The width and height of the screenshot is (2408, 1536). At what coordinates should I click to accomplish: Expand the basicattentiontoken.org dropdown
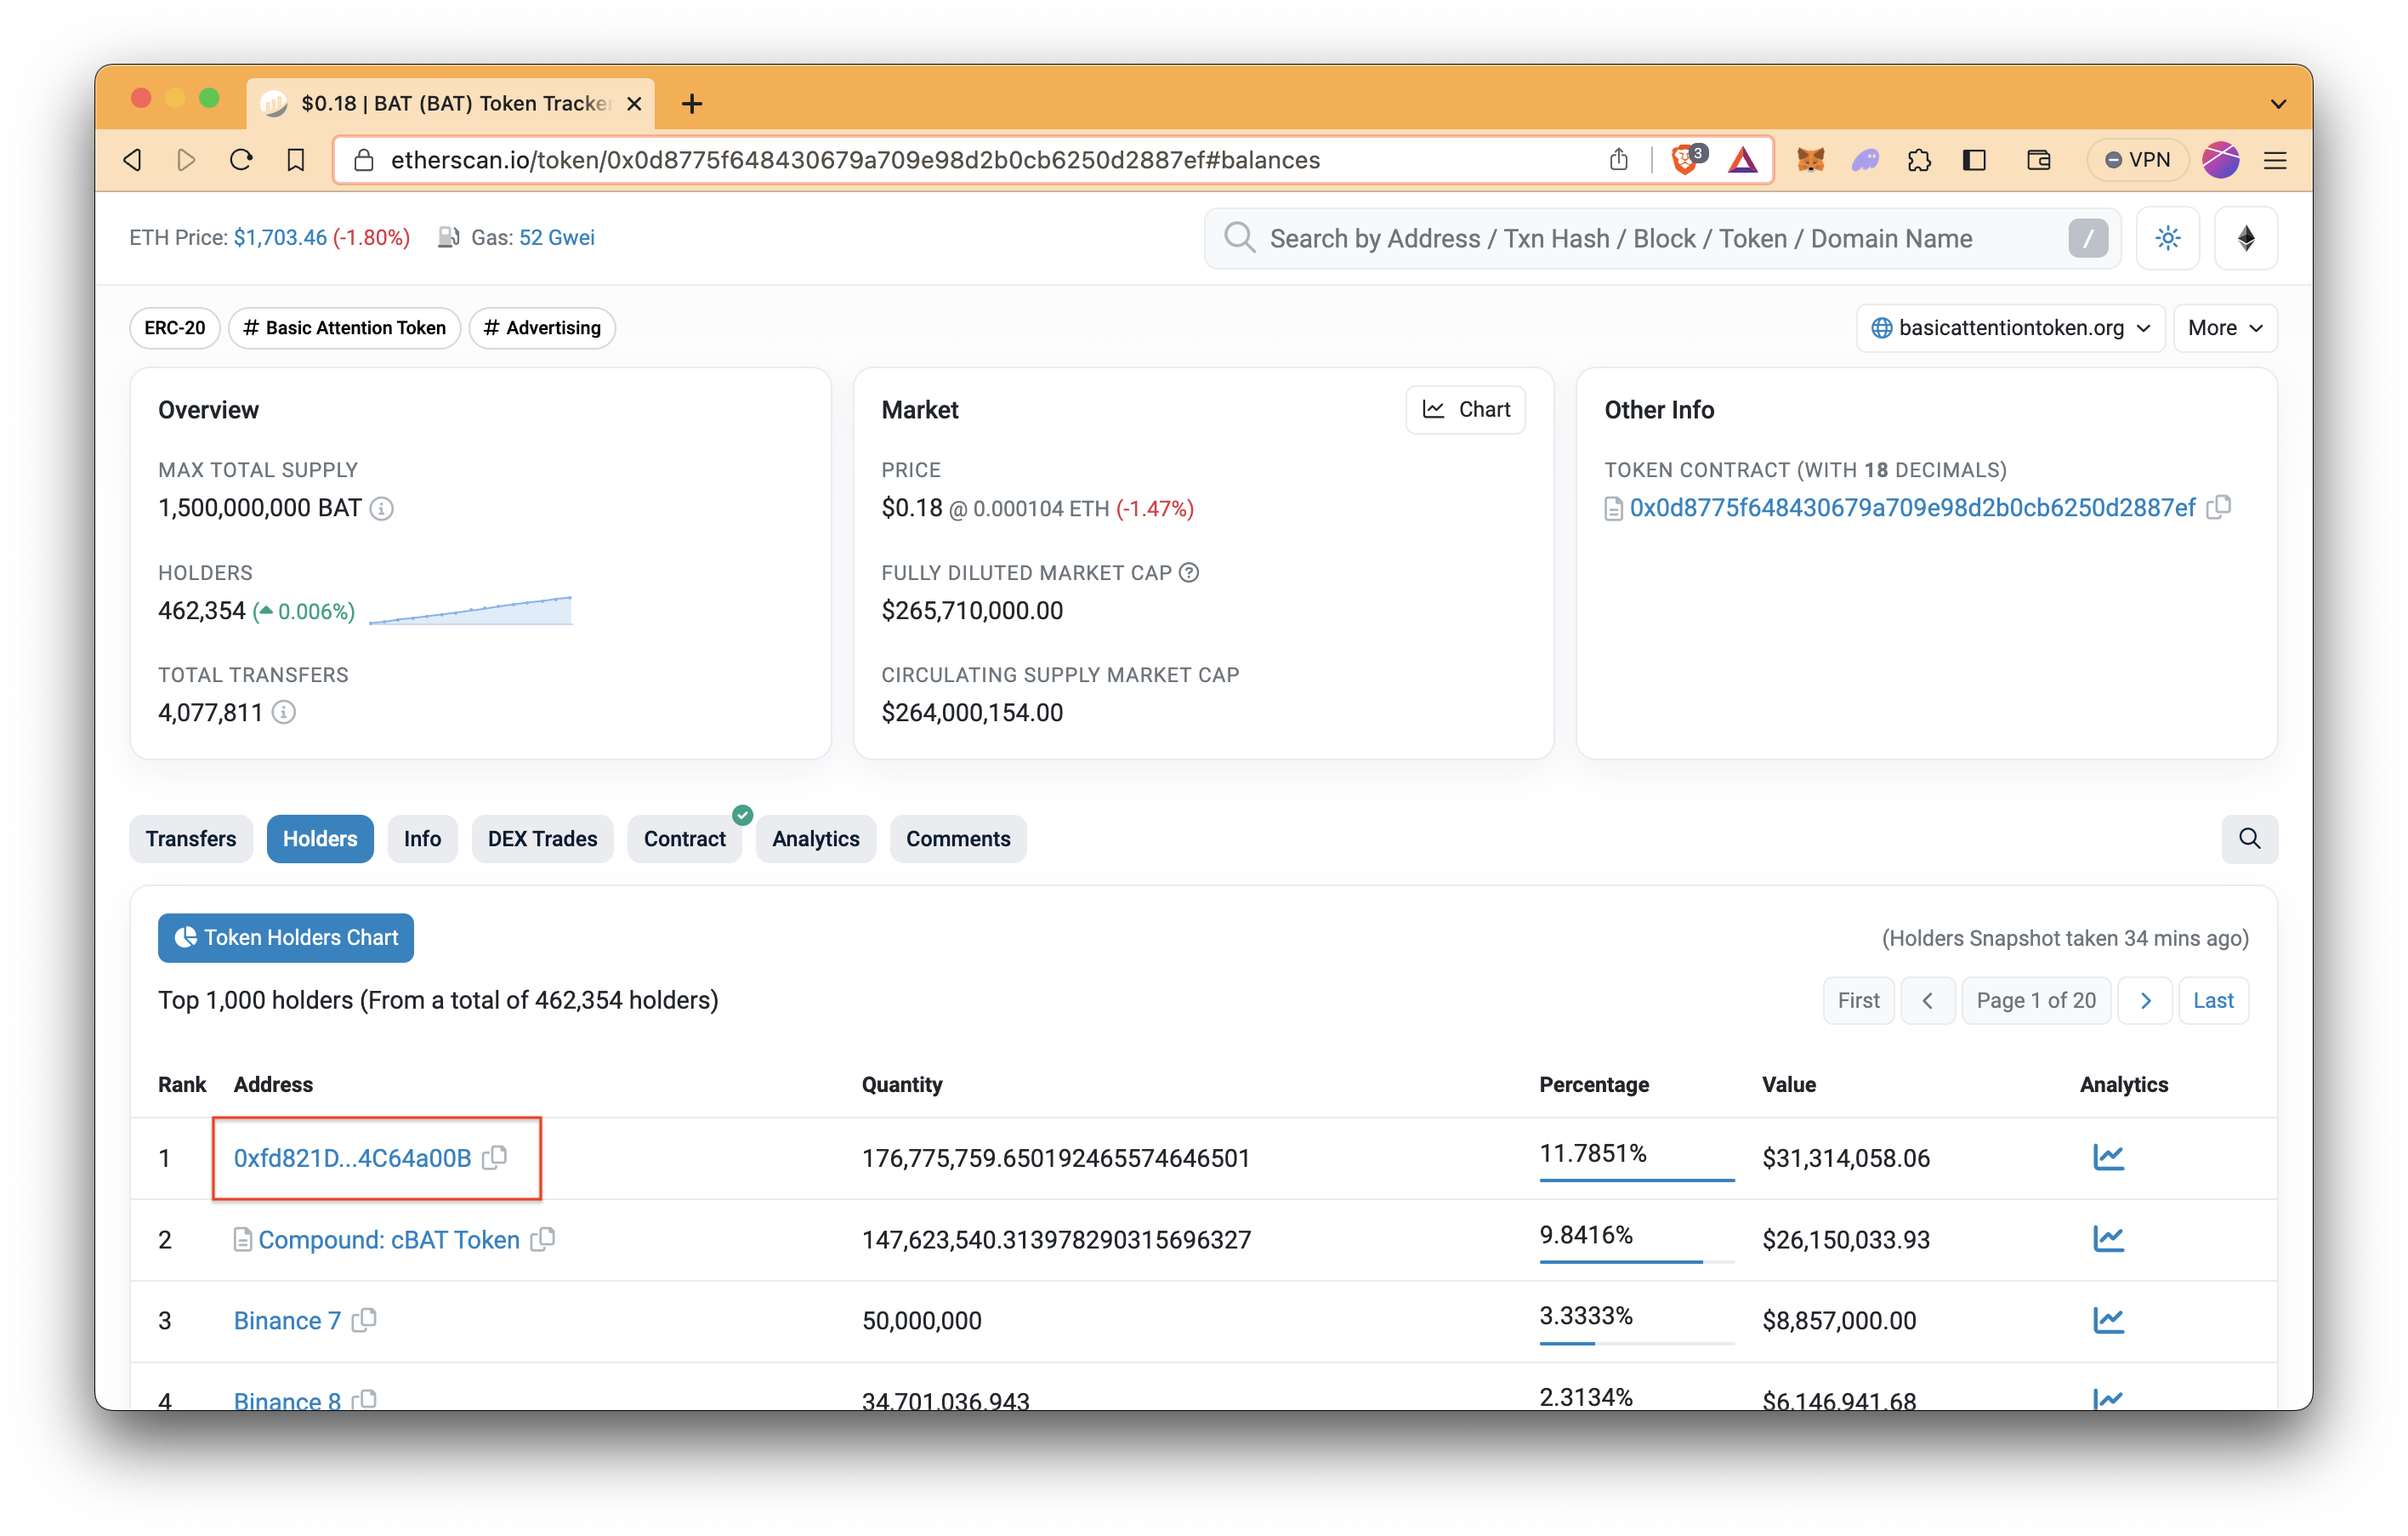(x=2010, y=328)
